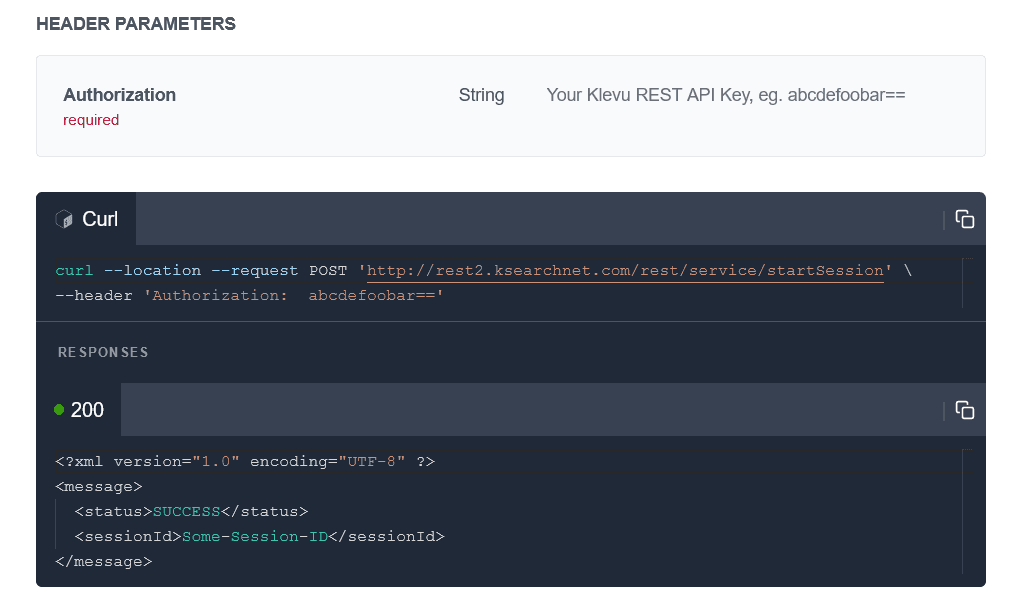Click the HEADER PARAMETERS heading
This screenshot has width=1020, height=614.
coord(136,24)
